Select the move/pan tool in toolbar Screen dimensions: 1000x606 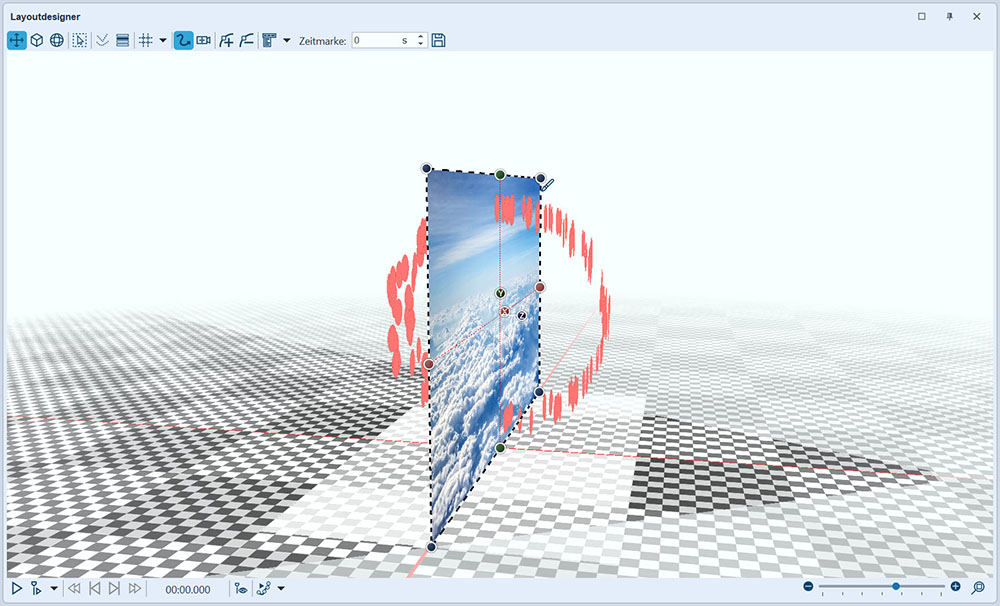click(16, 40)
